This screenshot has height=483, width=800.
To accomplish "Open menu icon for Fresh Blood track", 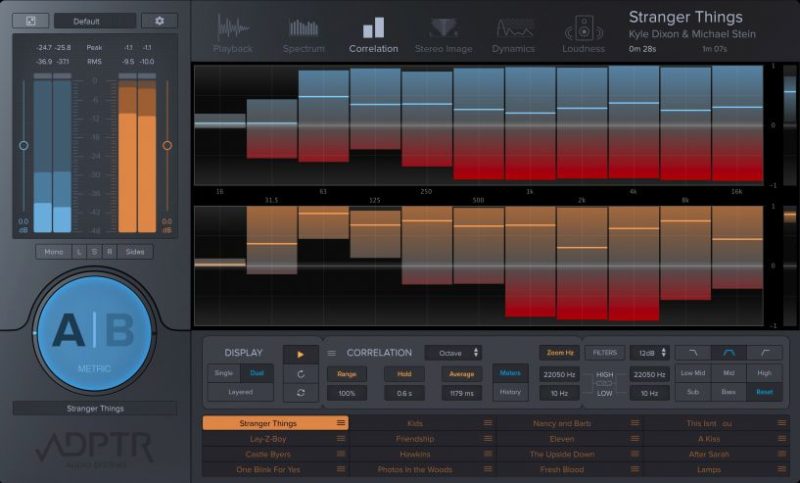I will (635, 469).
